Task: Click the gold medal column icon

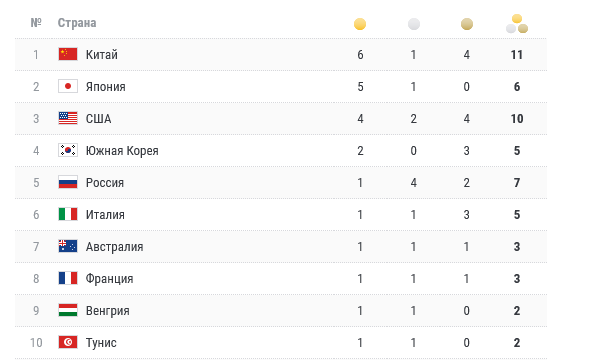Action: (x=360, y=24)
